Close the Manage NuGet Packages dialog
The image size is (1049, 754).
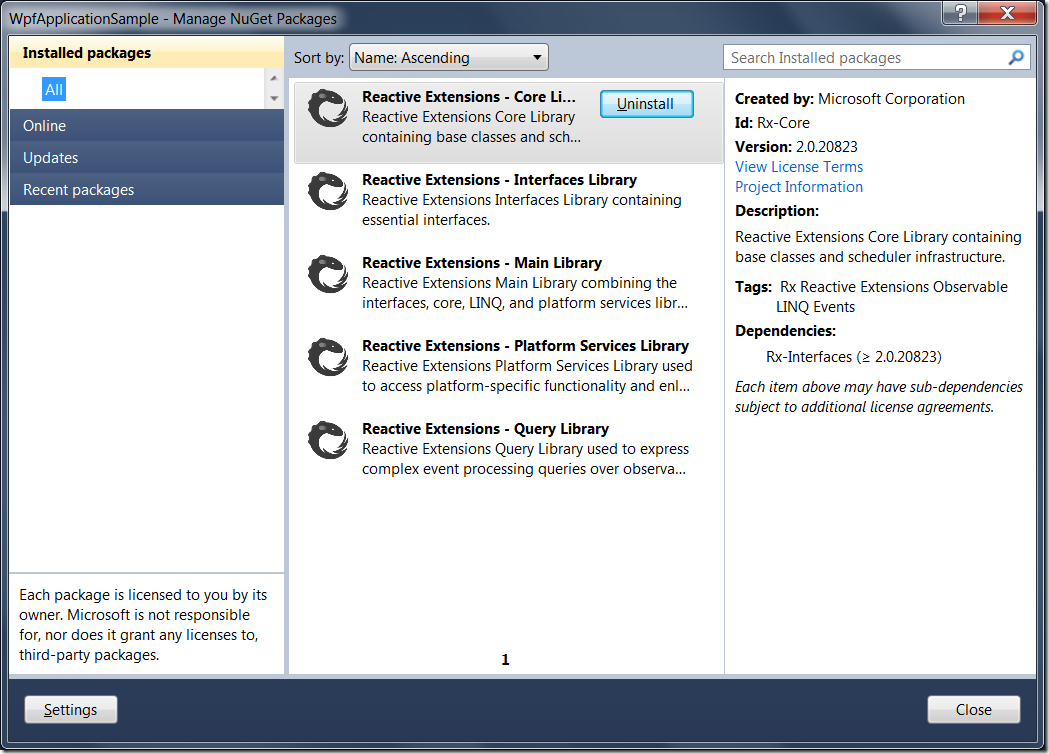973,710
